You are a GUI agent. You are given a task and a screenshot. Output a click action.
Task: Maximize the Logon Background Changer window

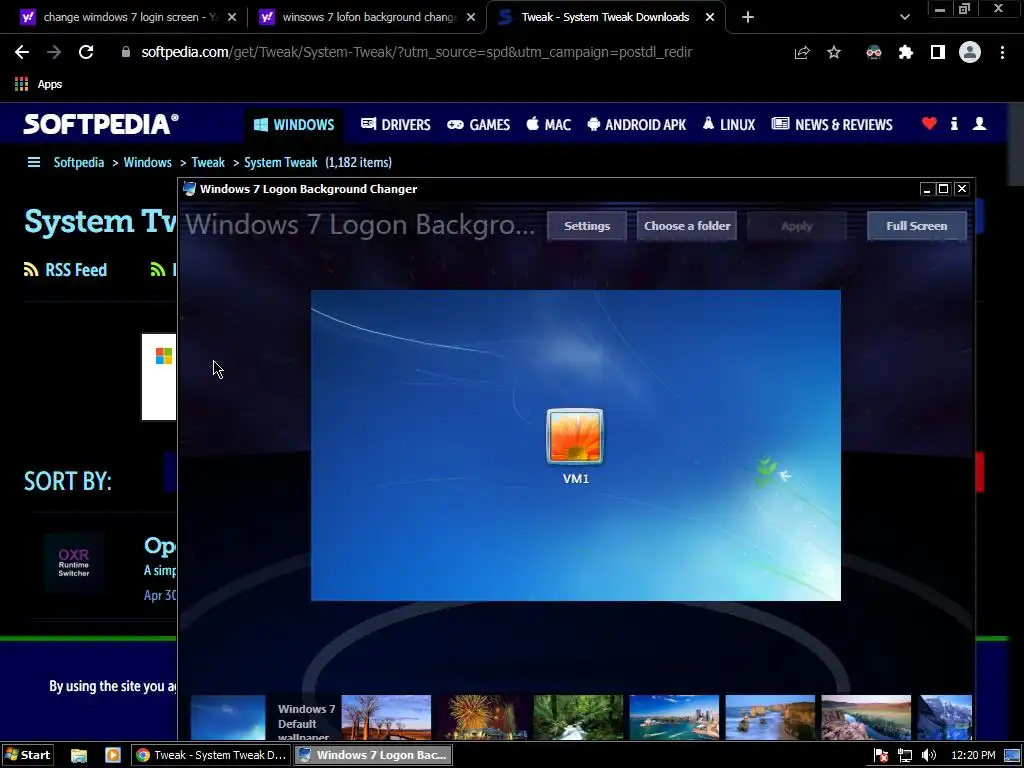point(943,189)
